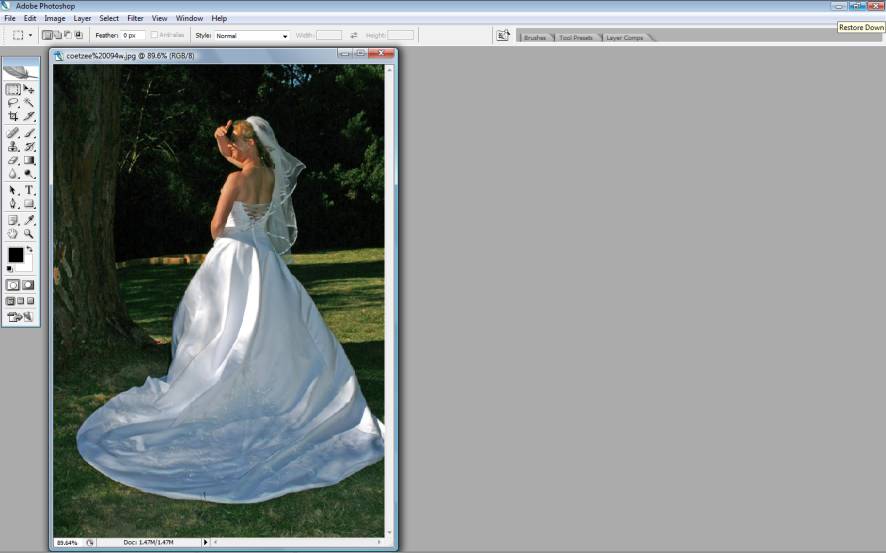Open the Layer menu
The width and height of the screenshot is (886, 553).
pyautogui.click(x=82, y=18)
